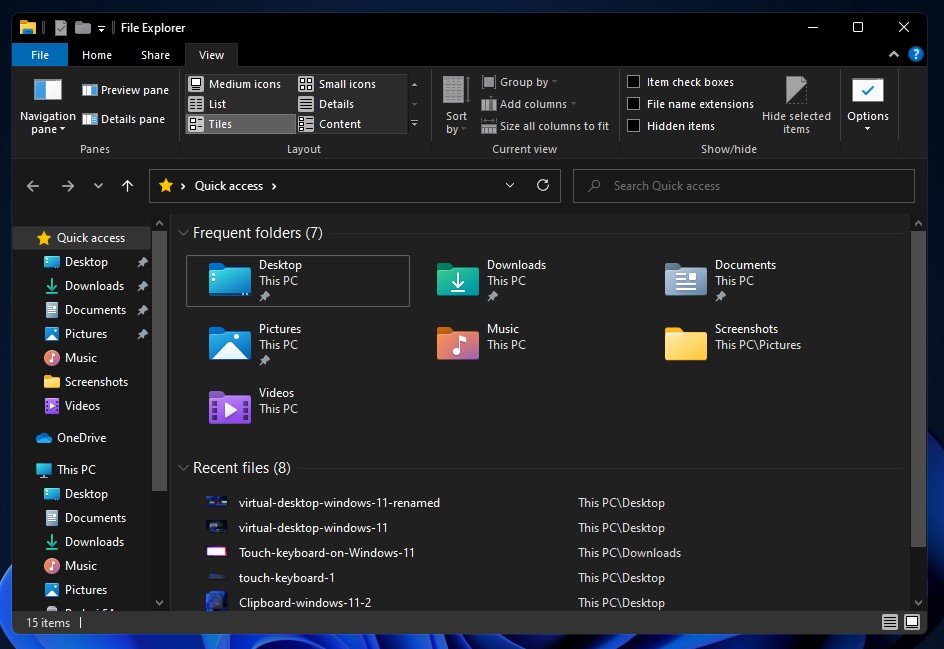Toggle the Preview pane

tap(125, 90)
